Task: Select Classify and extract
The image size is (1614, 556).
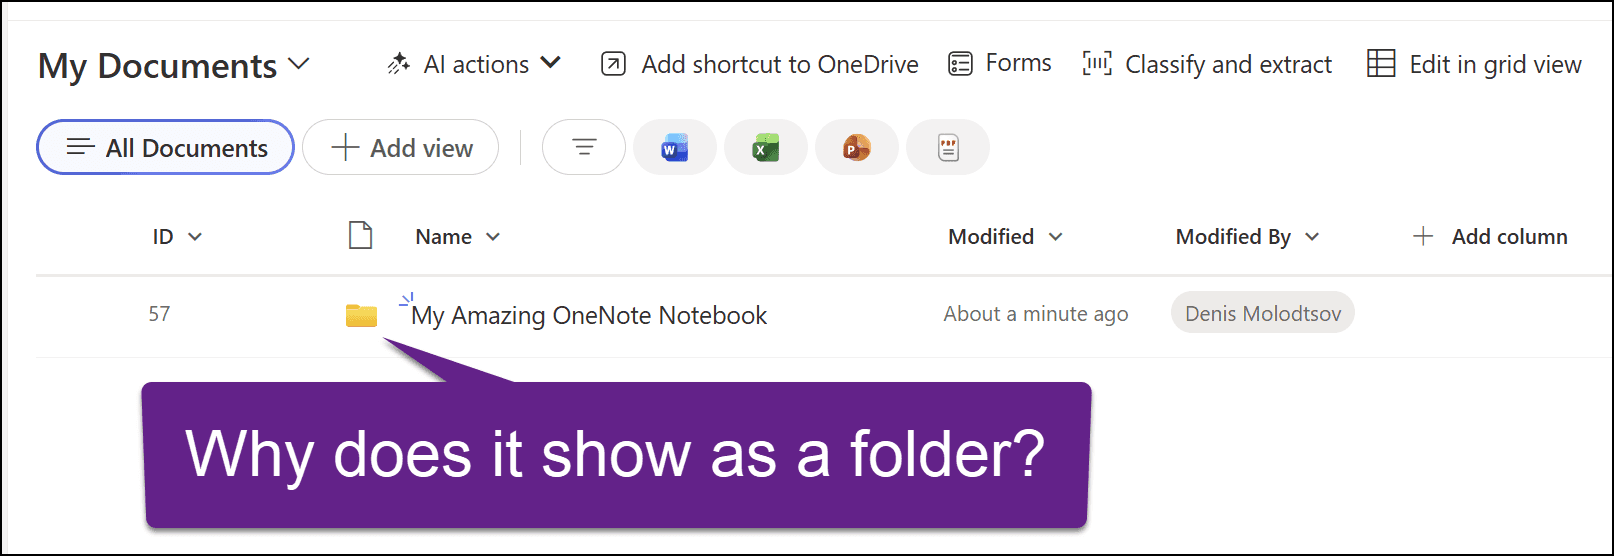Action: tap(1207, 64)
